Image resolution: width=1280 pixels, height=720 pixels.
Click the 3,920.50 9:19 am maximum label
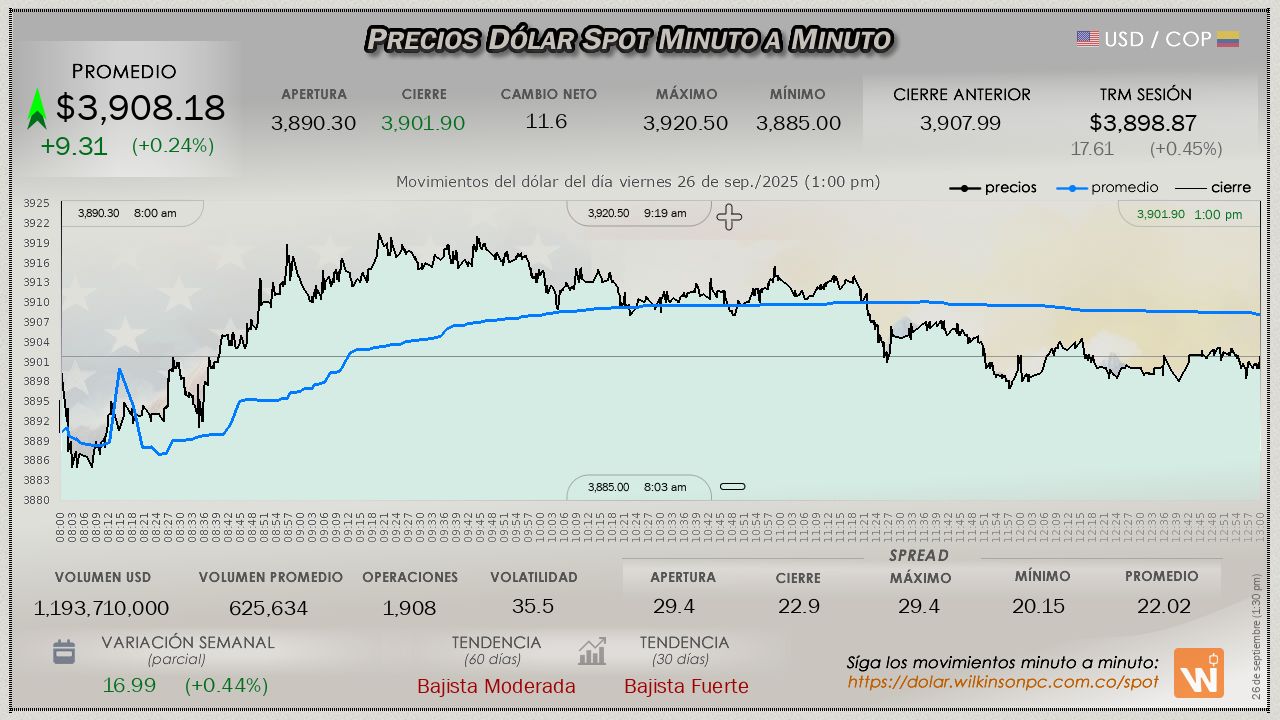click(637, 213)
